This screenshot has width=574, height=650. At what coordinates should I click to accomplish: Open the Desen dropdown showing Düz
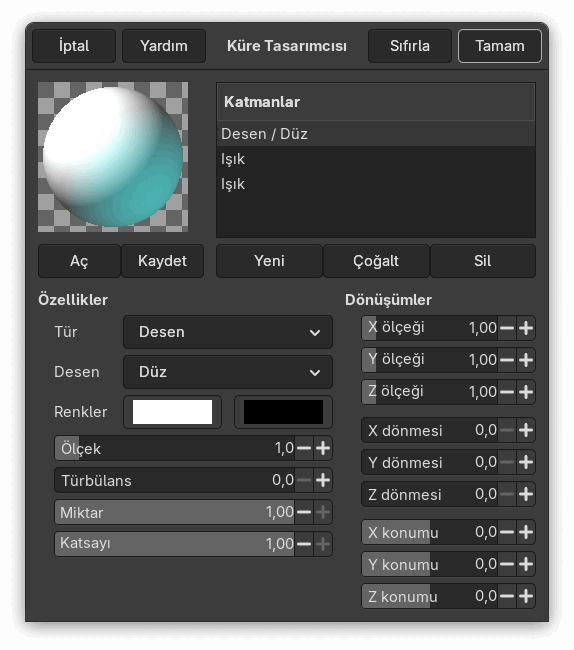pyautogui.click(x=228, y=372)
